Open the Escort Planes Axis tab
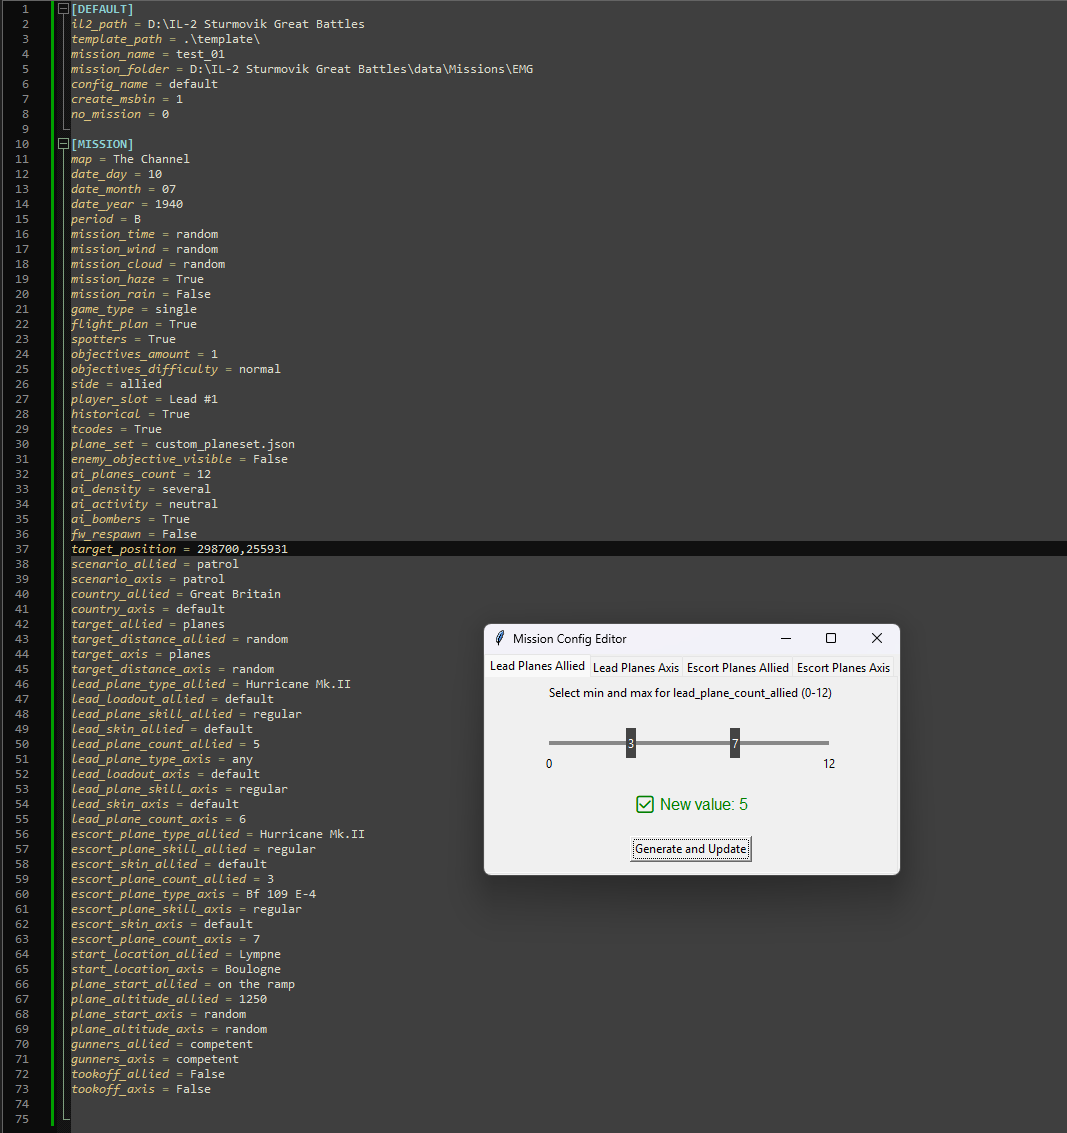Image resolution: width=1067 pixels, height=1133 pixels. click(843, 668)
